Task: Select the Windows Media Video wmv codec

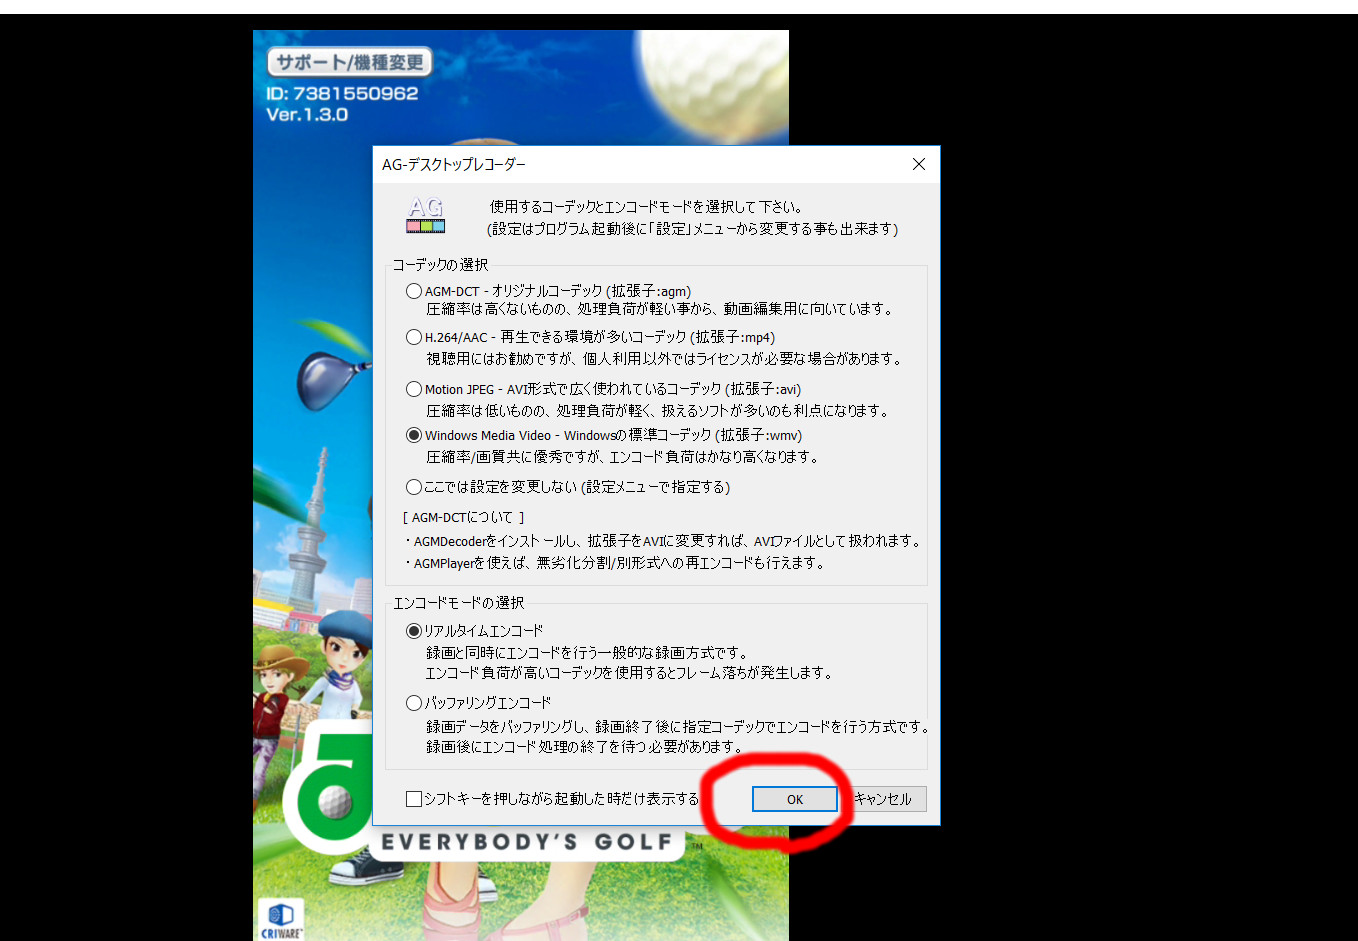Action: point(414,435)
